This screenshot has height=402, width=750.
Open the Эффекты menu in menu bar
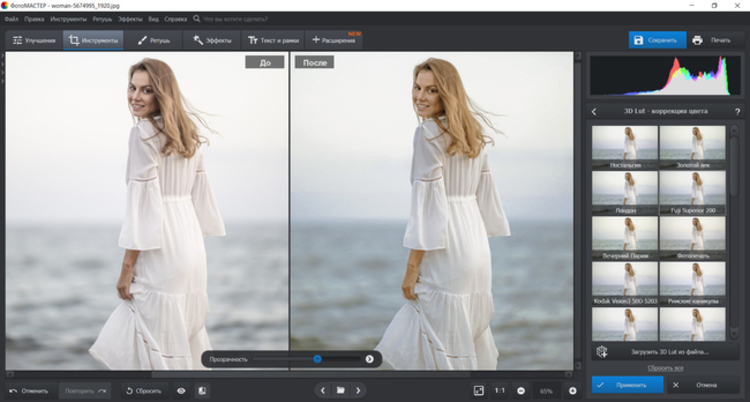pyautogui.click(x=130, y=19)
